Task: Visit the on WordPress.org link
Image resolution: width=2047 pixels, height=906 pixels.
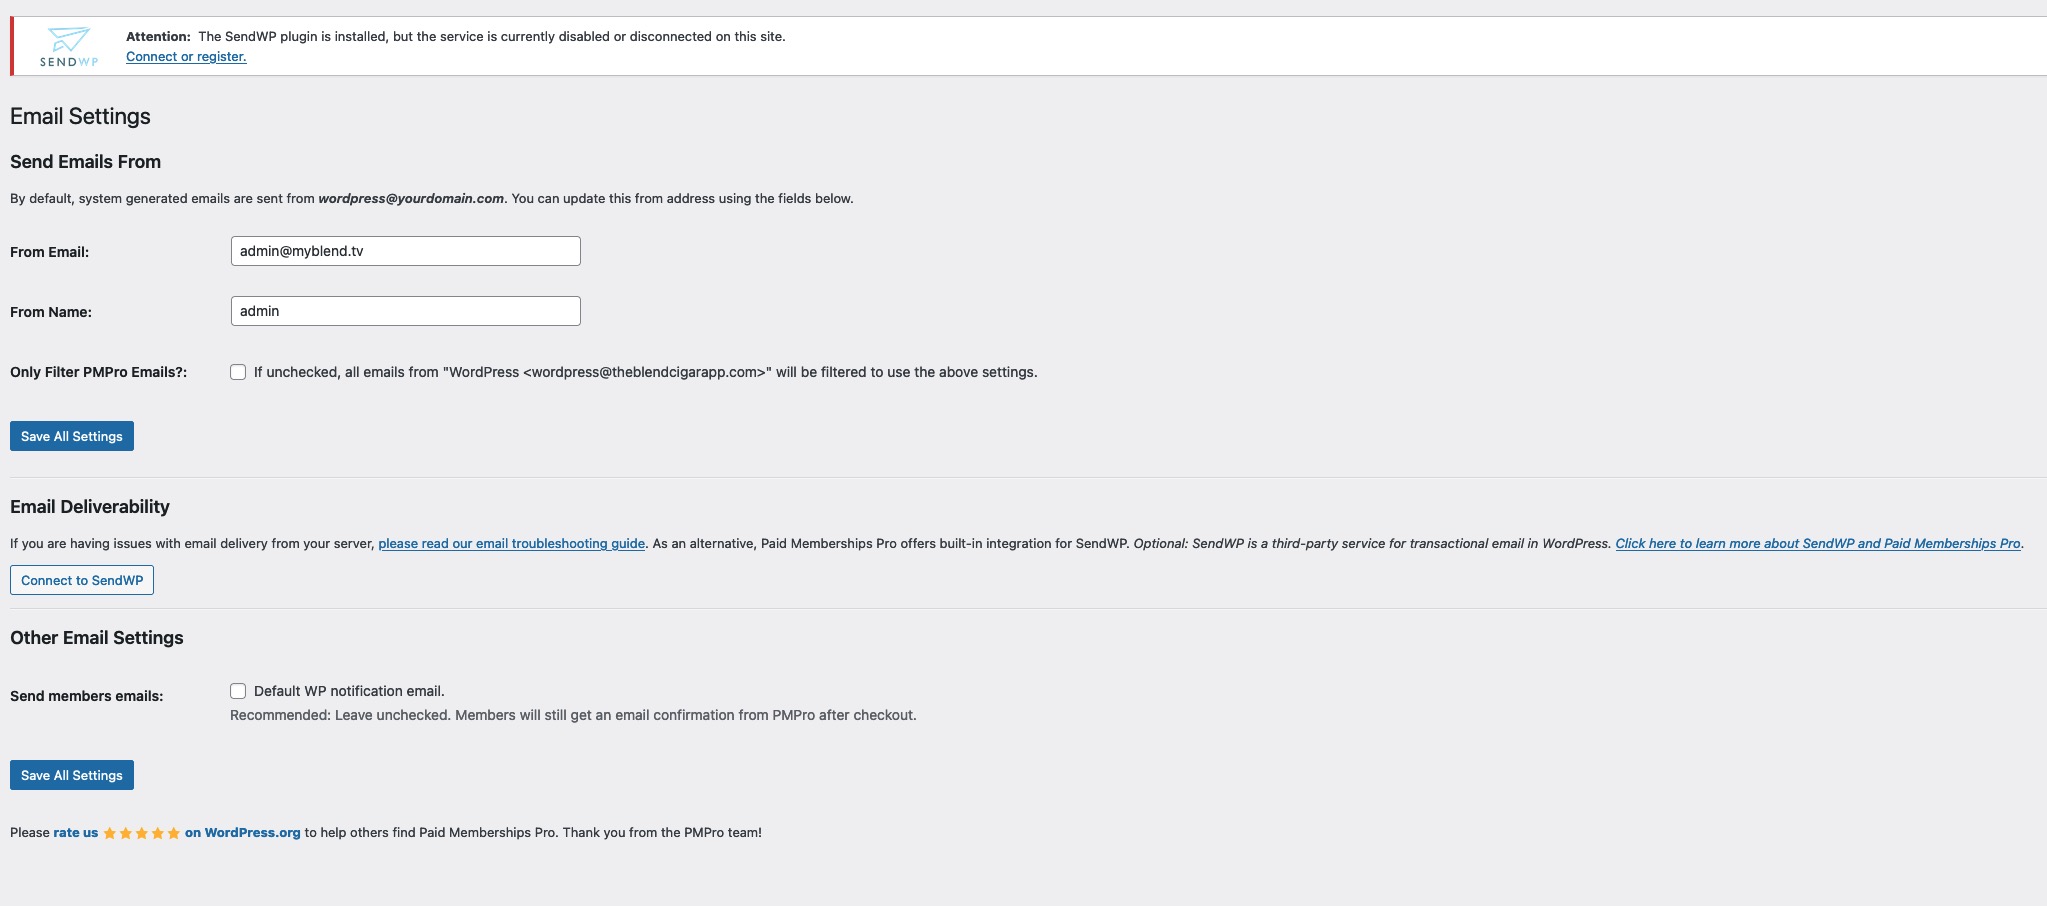Action: (x=242, y=833)
